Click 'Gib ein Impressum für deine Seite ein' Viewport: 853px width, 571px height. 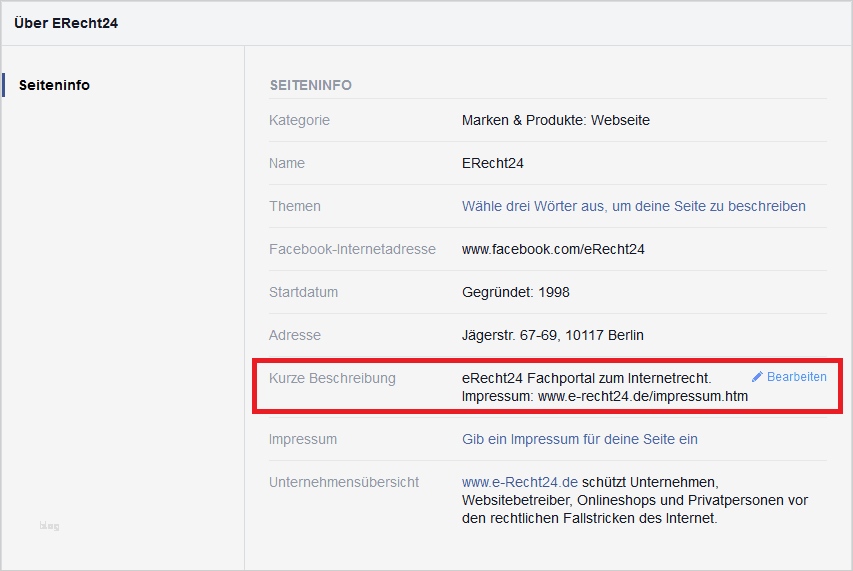tap(579, 439)
